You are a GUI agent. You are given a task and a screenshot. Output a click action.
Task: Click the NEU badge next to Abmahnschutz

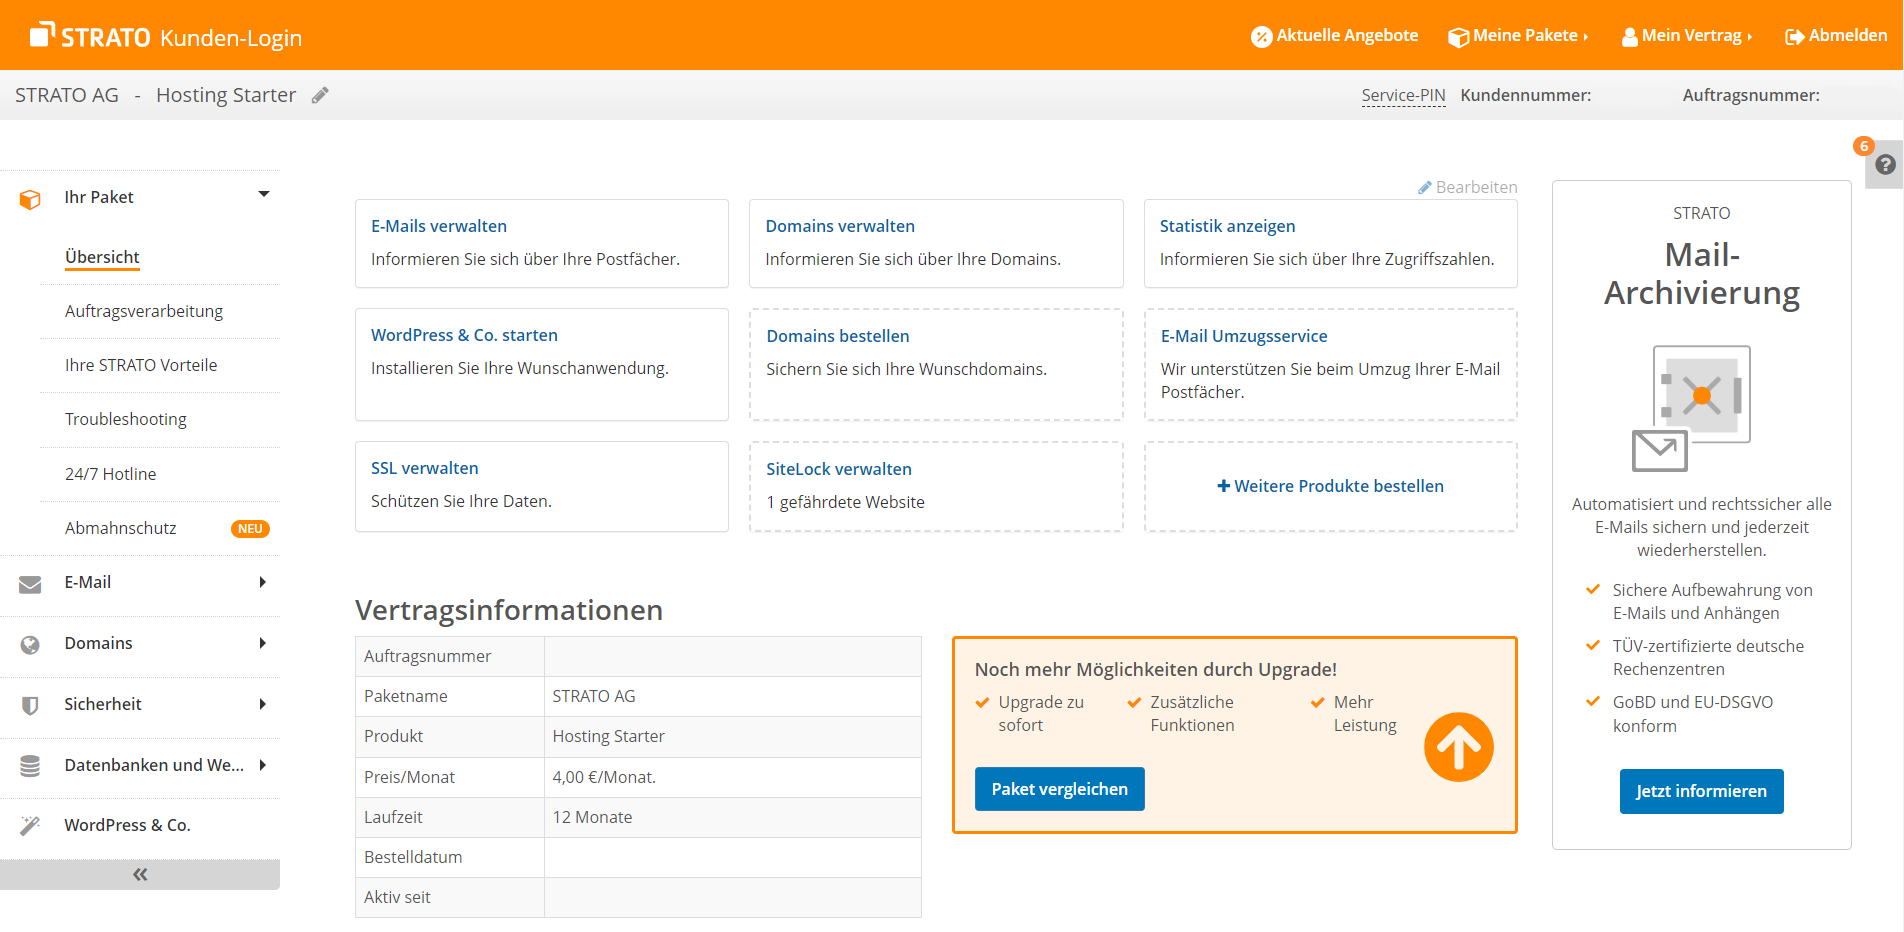pos(250,529)
